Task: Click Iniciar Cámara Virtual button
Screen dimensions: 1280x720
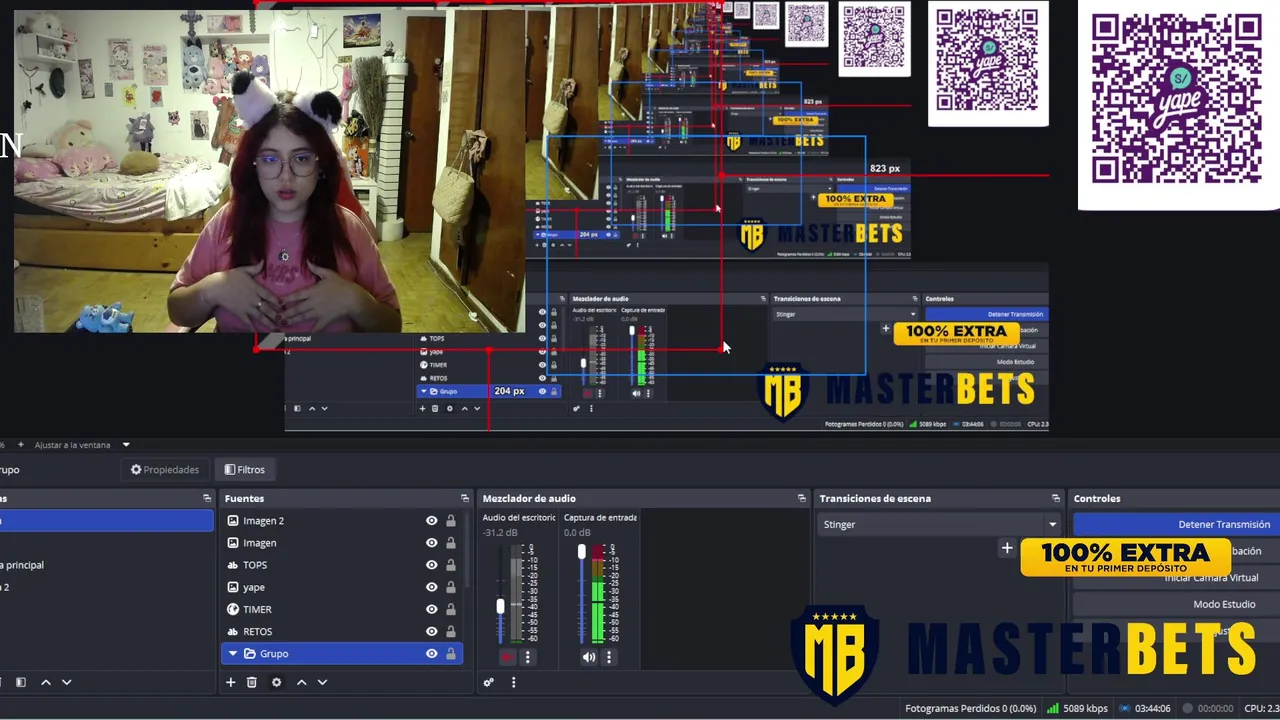Action: click(1176, 578)
